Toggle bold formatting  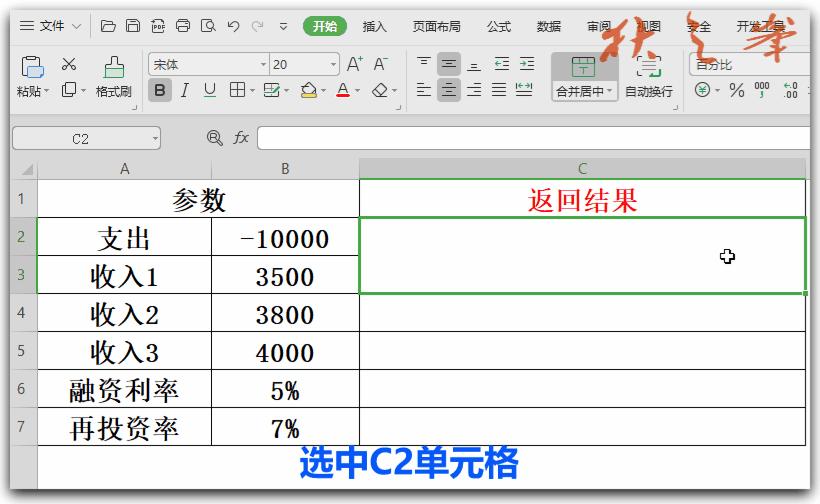point(160,90)
